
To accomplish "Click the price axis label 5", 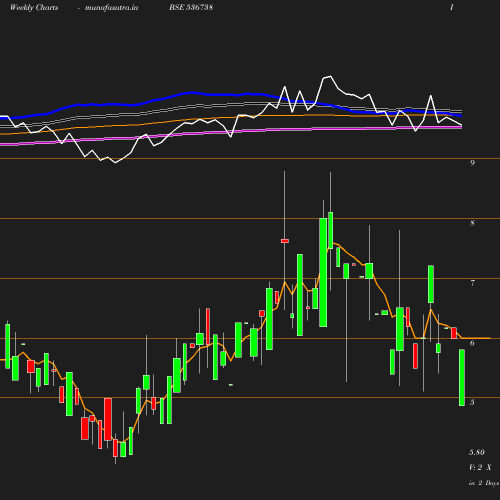I will click(x=472, y=402).
